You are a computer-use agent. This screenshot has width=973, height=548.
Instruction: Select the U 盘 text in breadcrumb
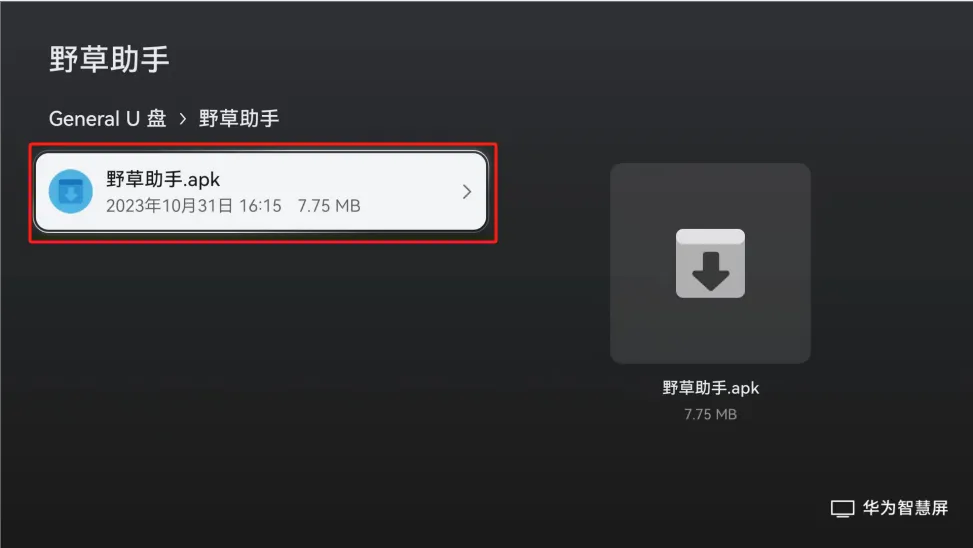(146, 118)
